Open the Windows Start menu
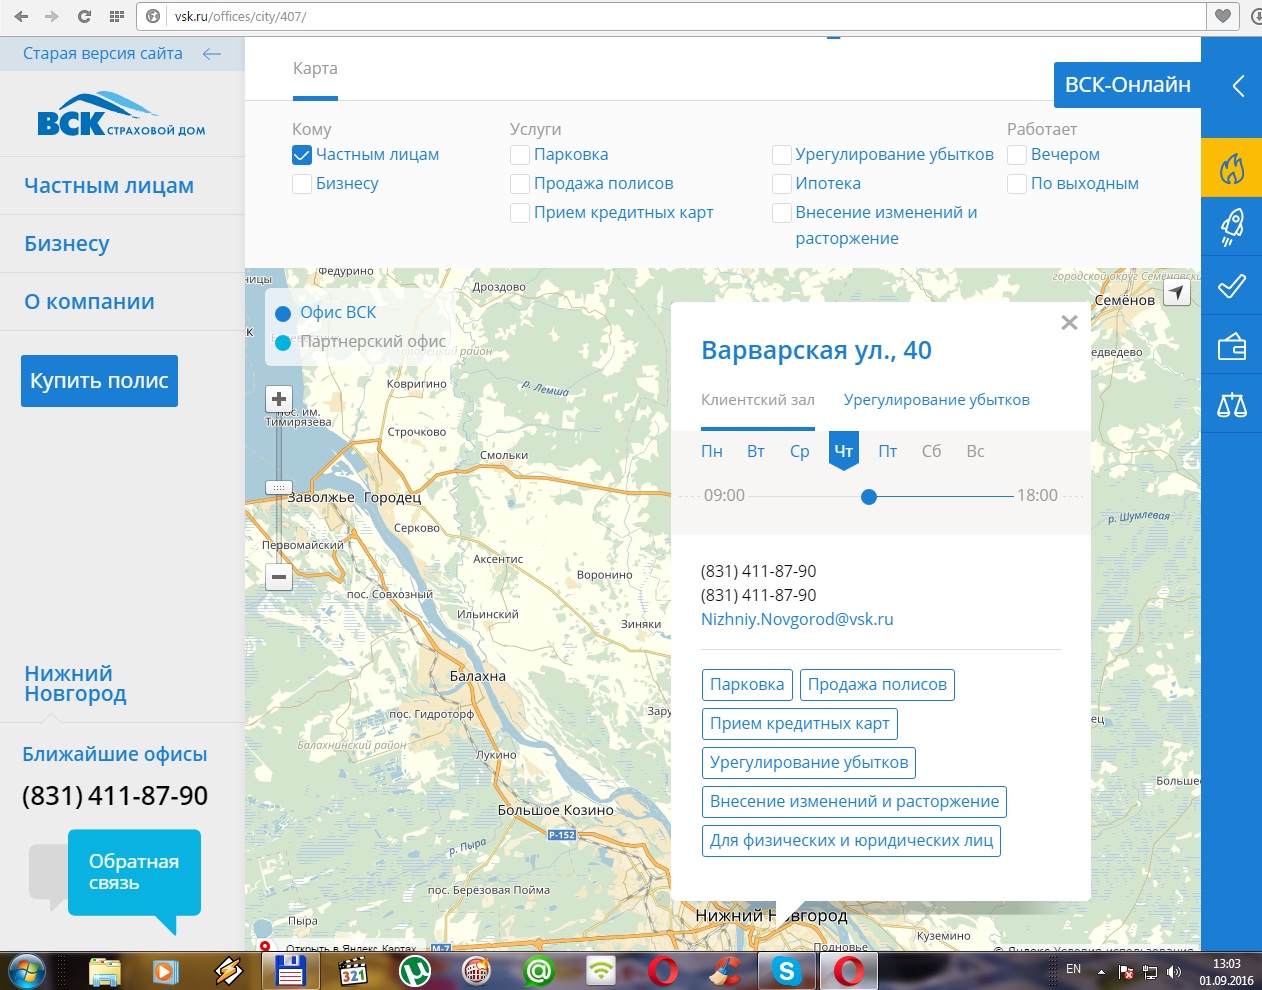 26,971
